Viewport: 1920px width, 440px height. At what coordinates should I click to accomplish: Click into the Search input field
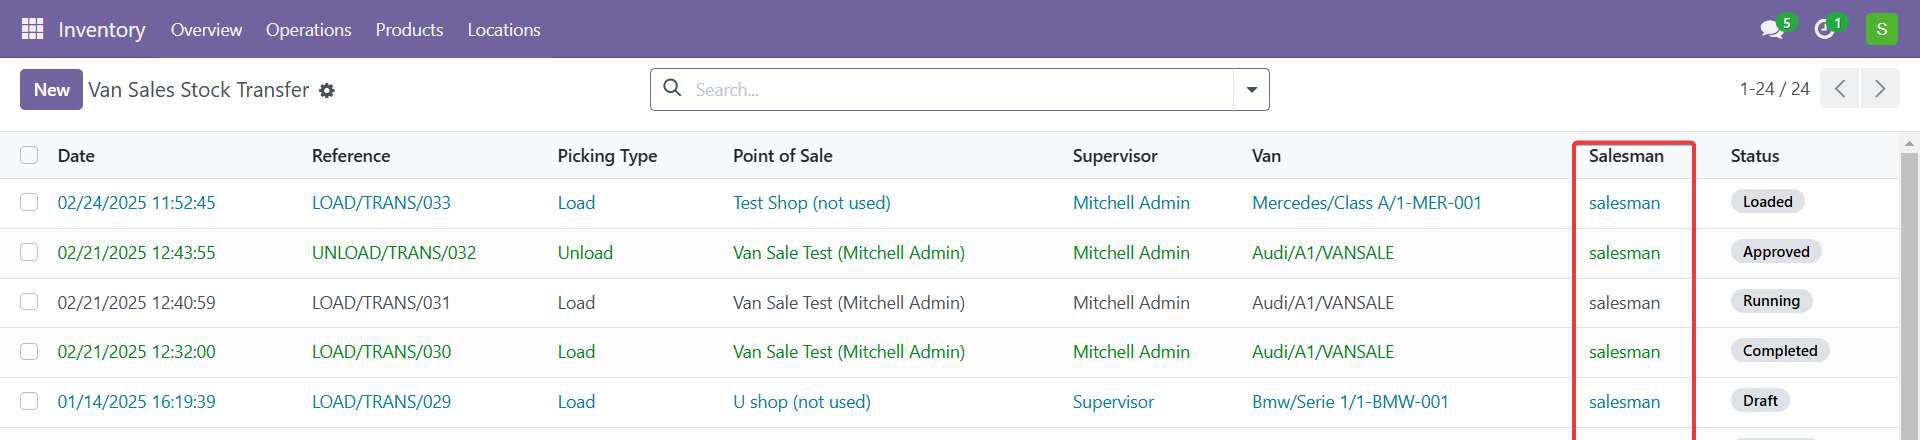950,90
